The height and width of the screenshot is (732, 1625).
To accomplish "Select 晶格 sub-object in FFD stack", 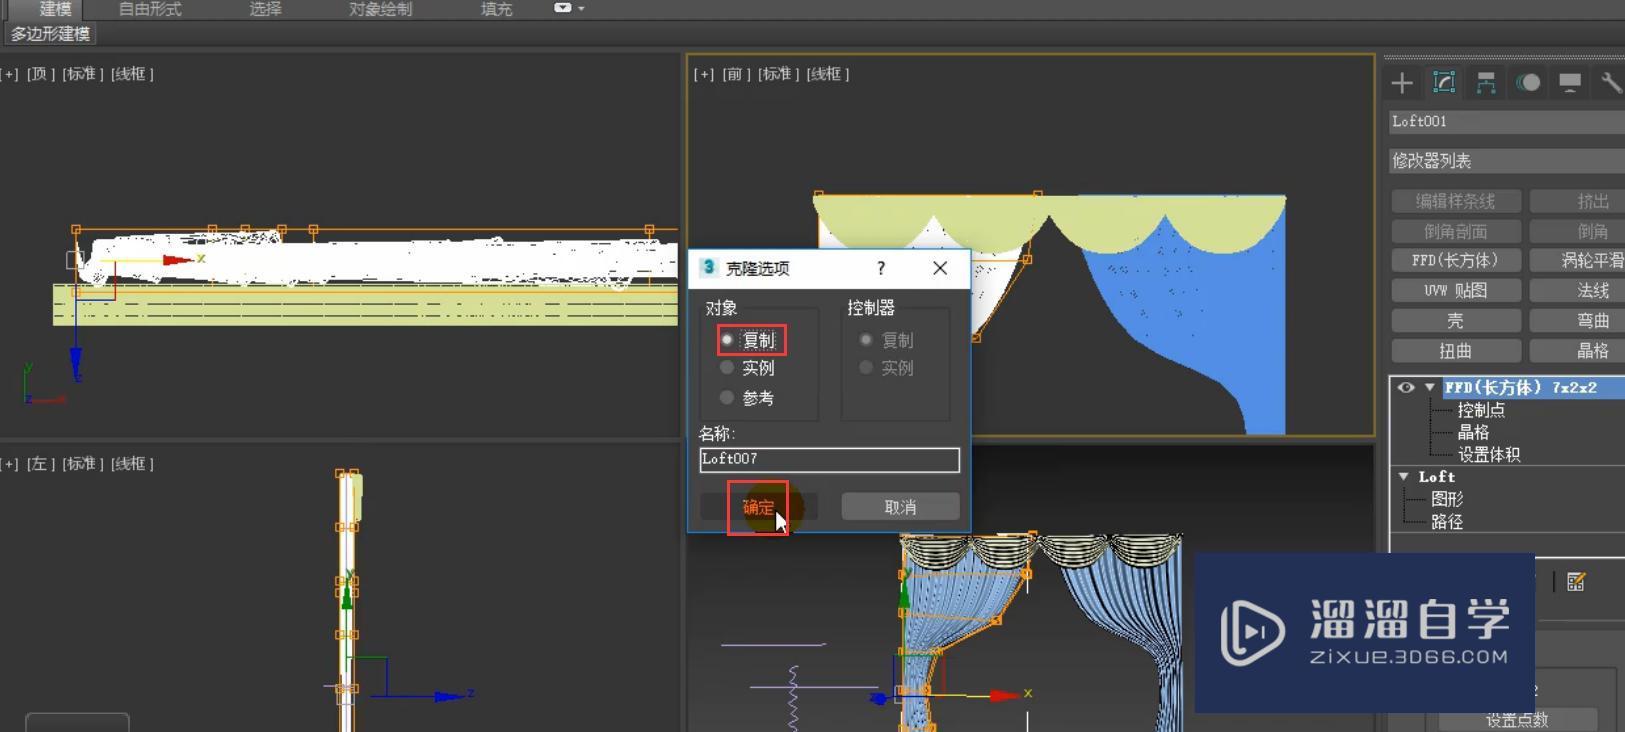I will 1473,432.
